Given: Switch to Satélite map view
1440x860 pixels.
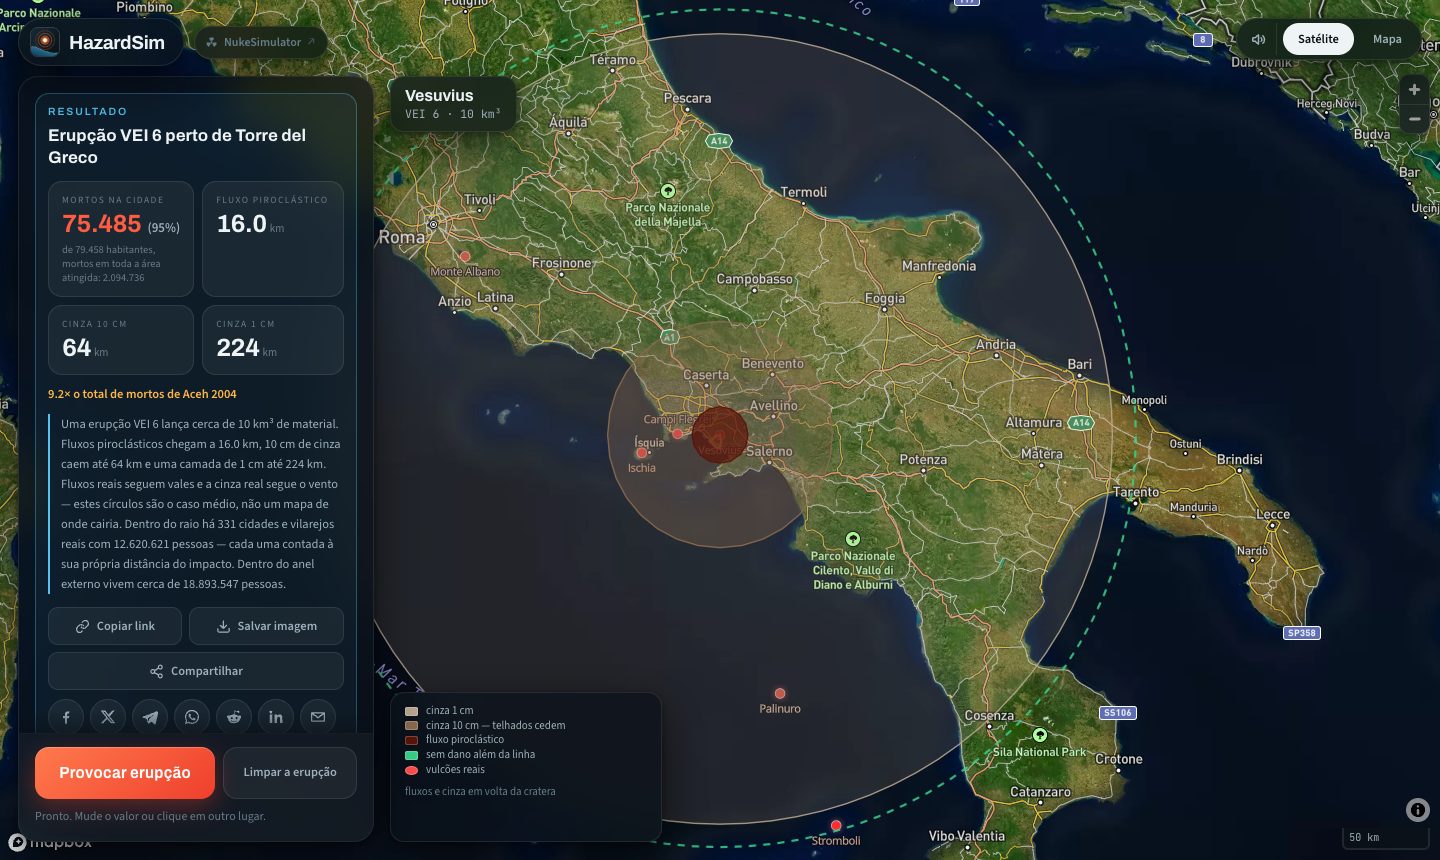Looking at the screenshot, I should click(1318, 39).
